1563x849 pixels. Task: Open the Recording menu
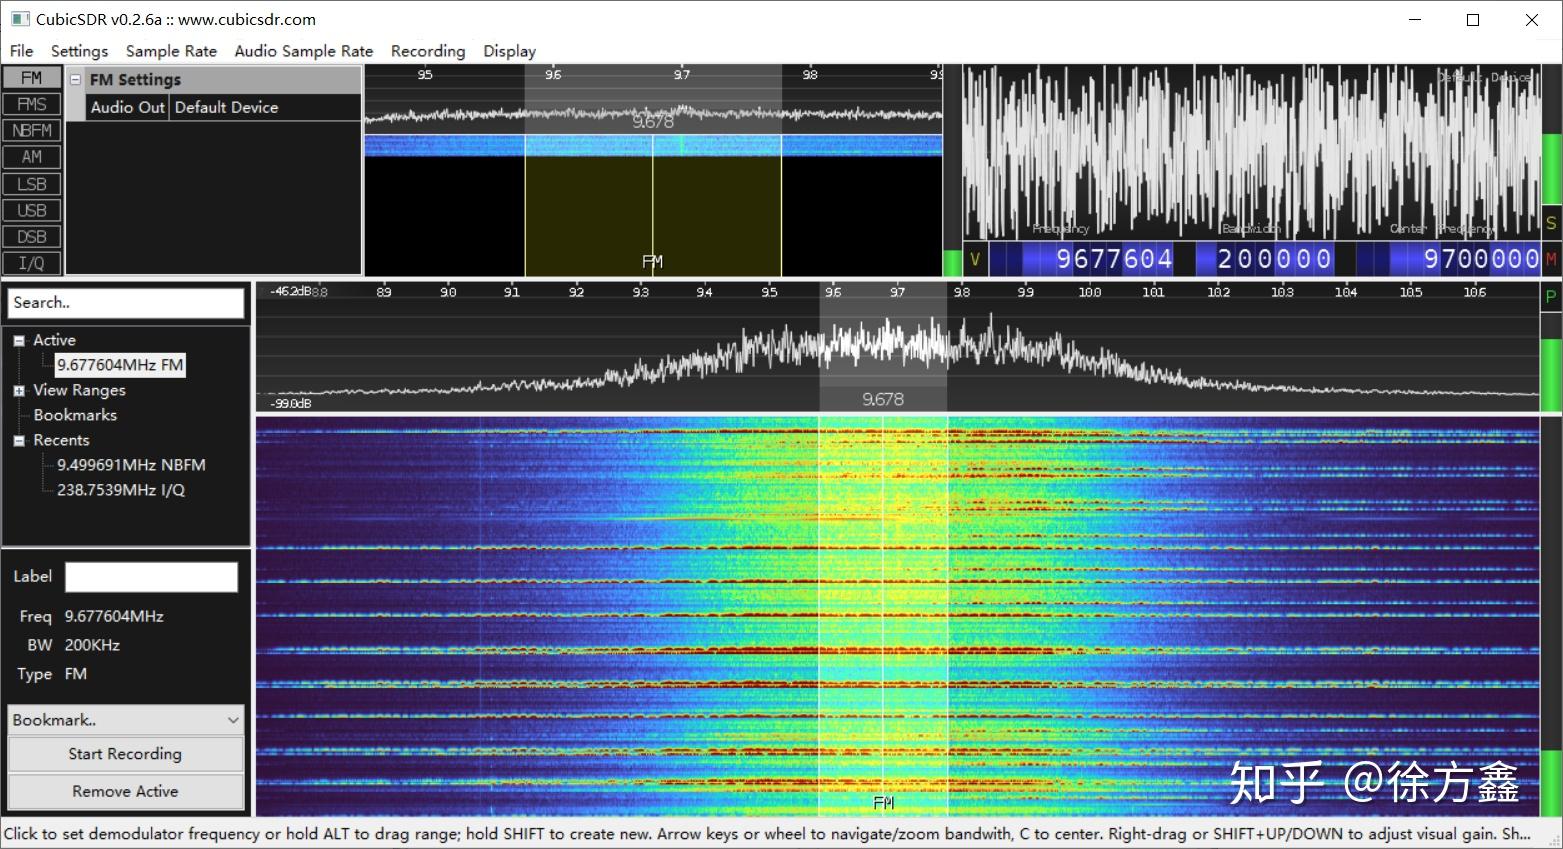427,51
